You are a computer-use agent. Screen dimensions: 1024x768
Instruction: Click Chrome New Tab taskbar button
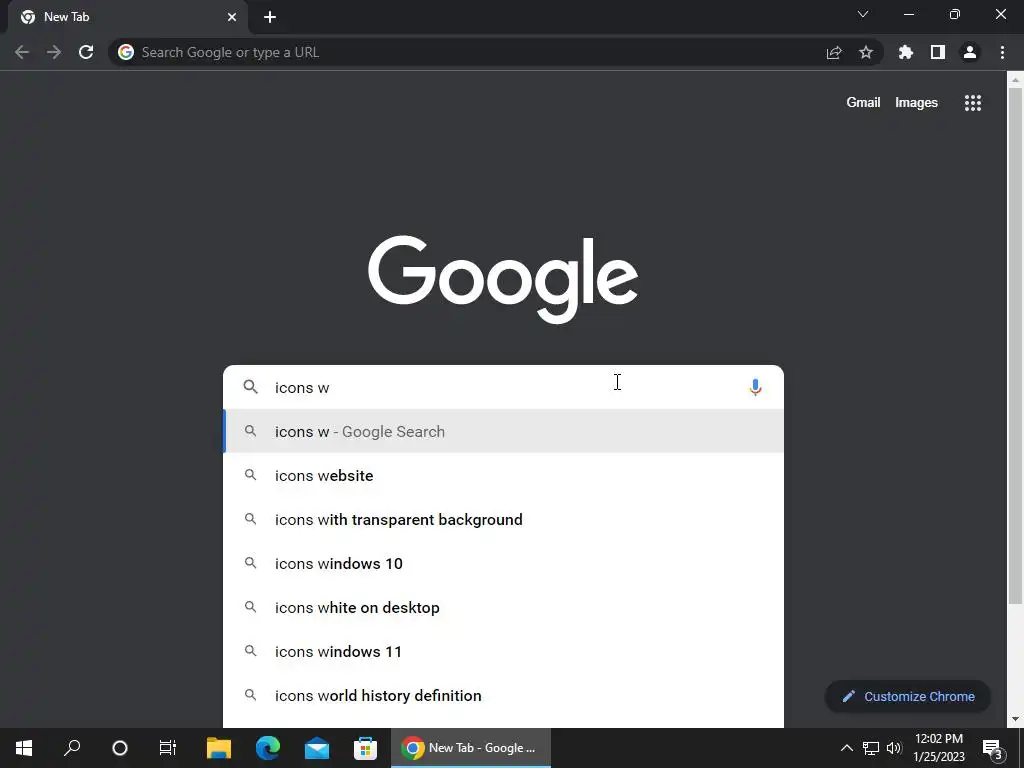(471, 748)
